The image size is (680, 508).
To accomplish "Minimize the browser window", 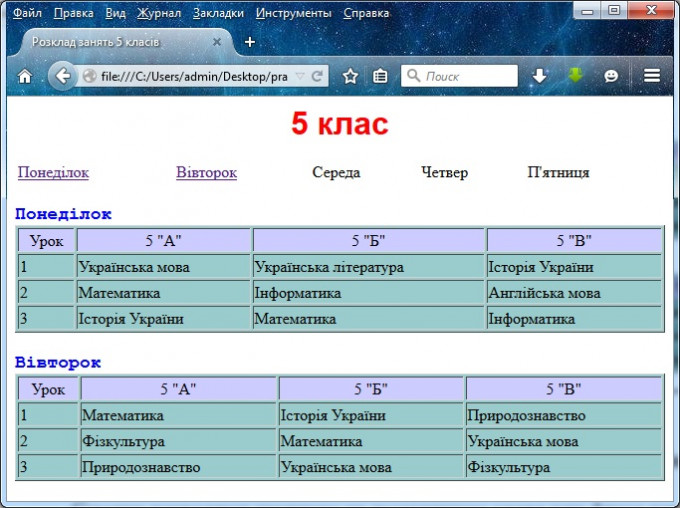I will click(x=587, y=10).
